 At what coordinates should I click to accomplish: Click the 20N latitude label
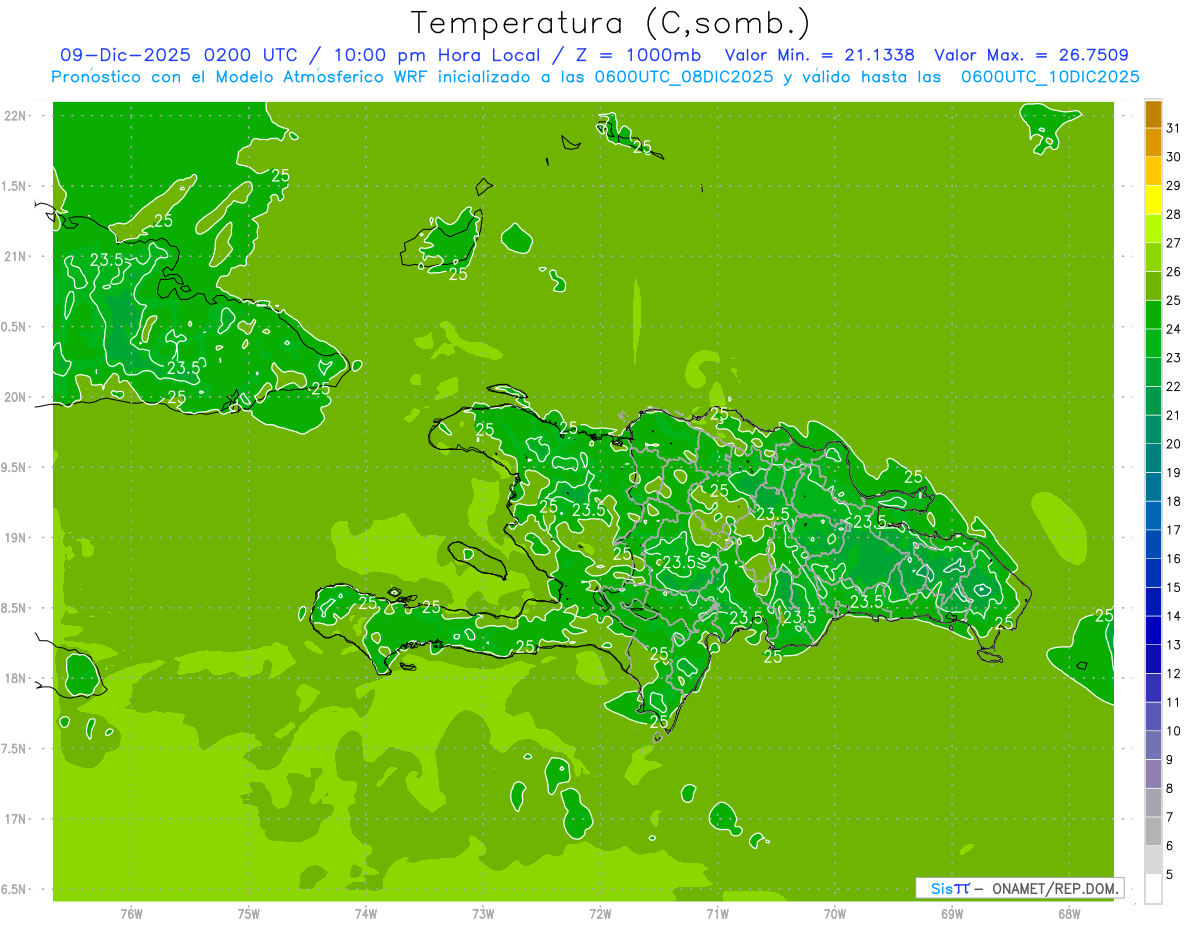(x=15, y=397)
